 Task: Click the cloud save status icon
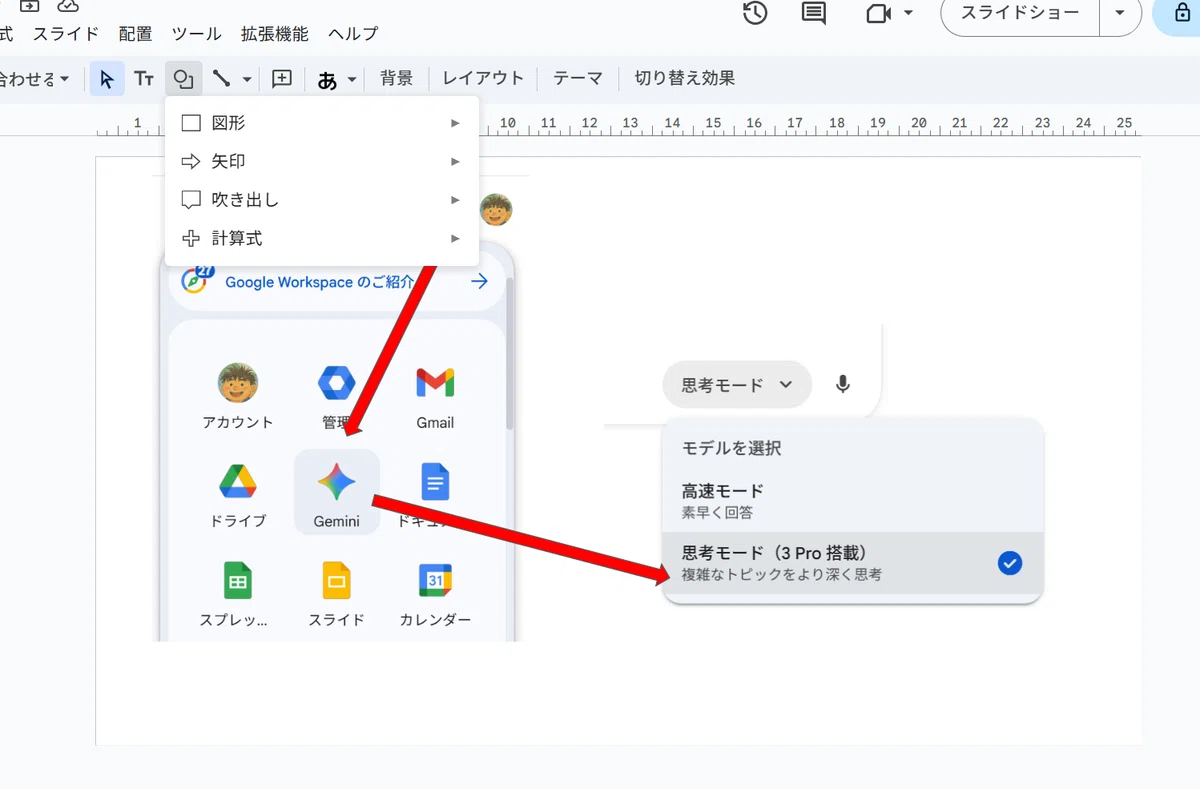tap(67, 5)
